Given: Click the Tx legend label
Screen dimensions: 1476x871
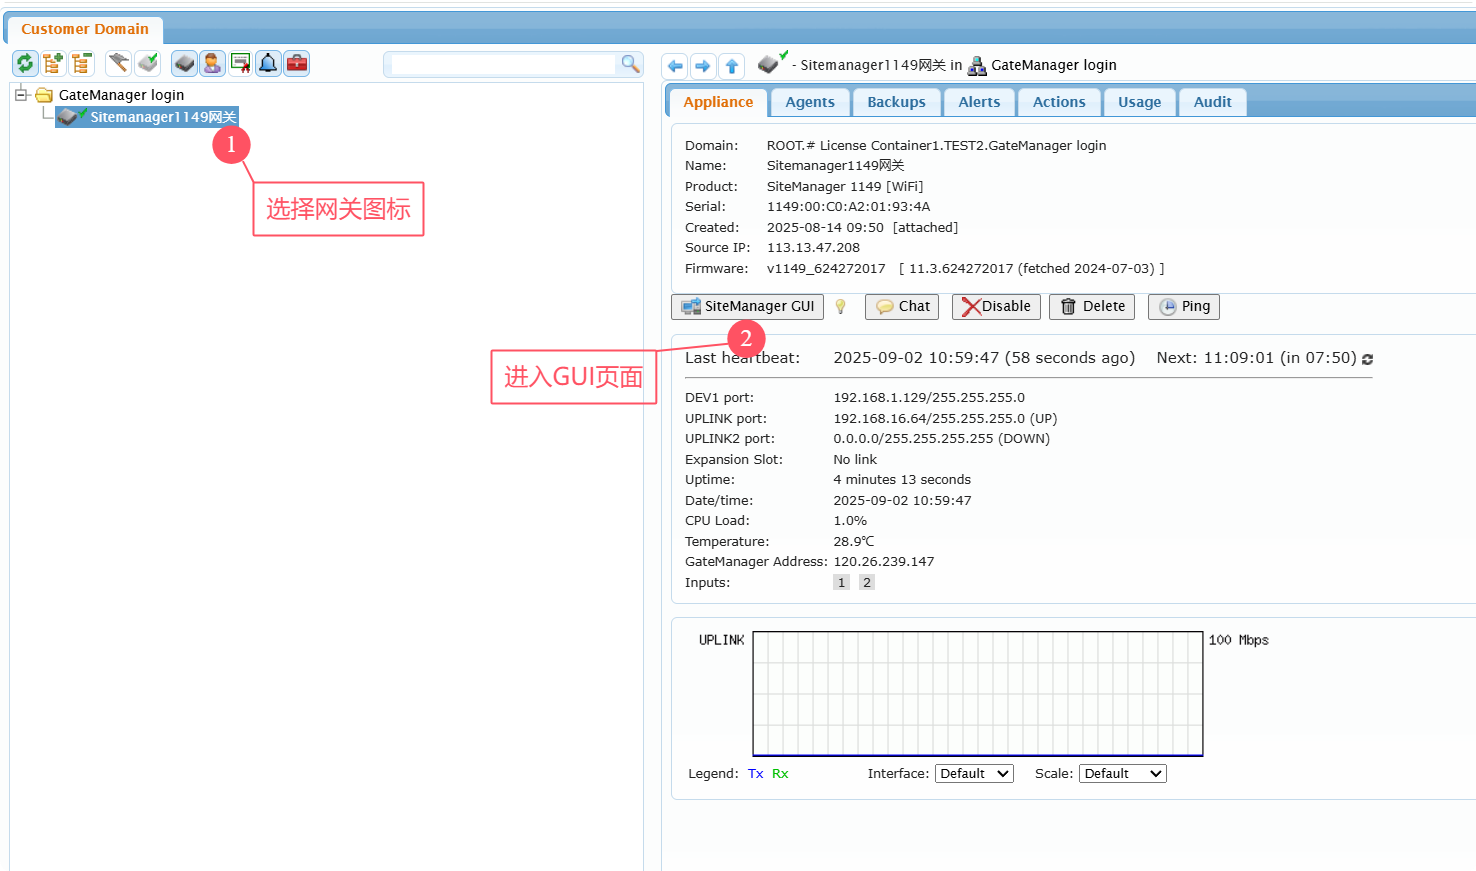Looking at the screenshot, I should [x=755, y=774].
